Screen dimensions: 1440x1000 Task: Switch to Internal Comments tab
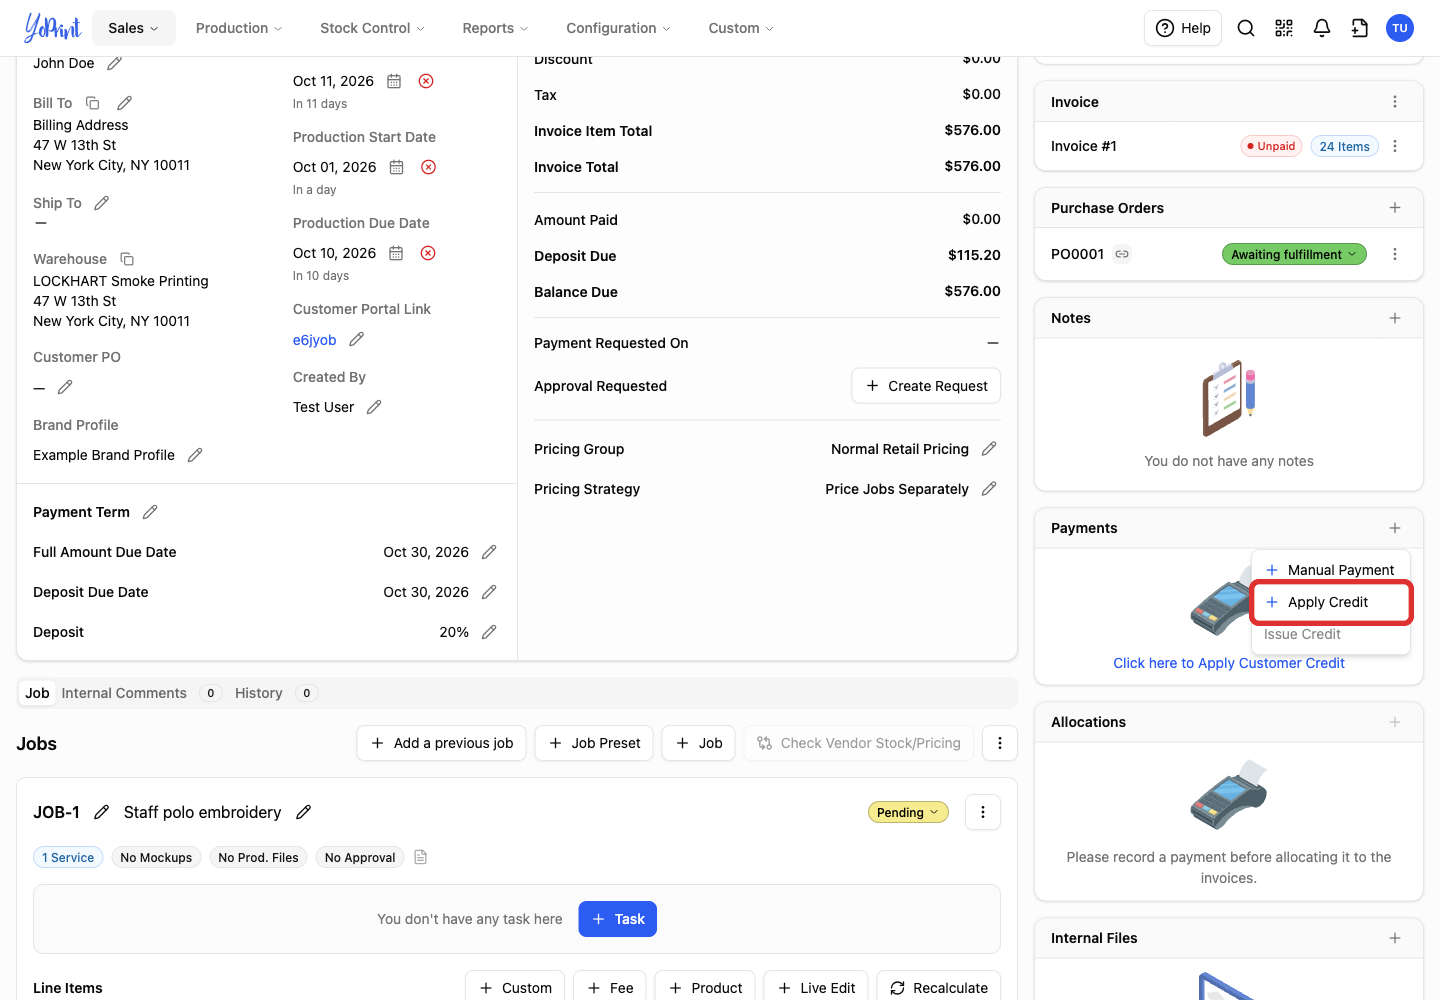tap(140, 693)
